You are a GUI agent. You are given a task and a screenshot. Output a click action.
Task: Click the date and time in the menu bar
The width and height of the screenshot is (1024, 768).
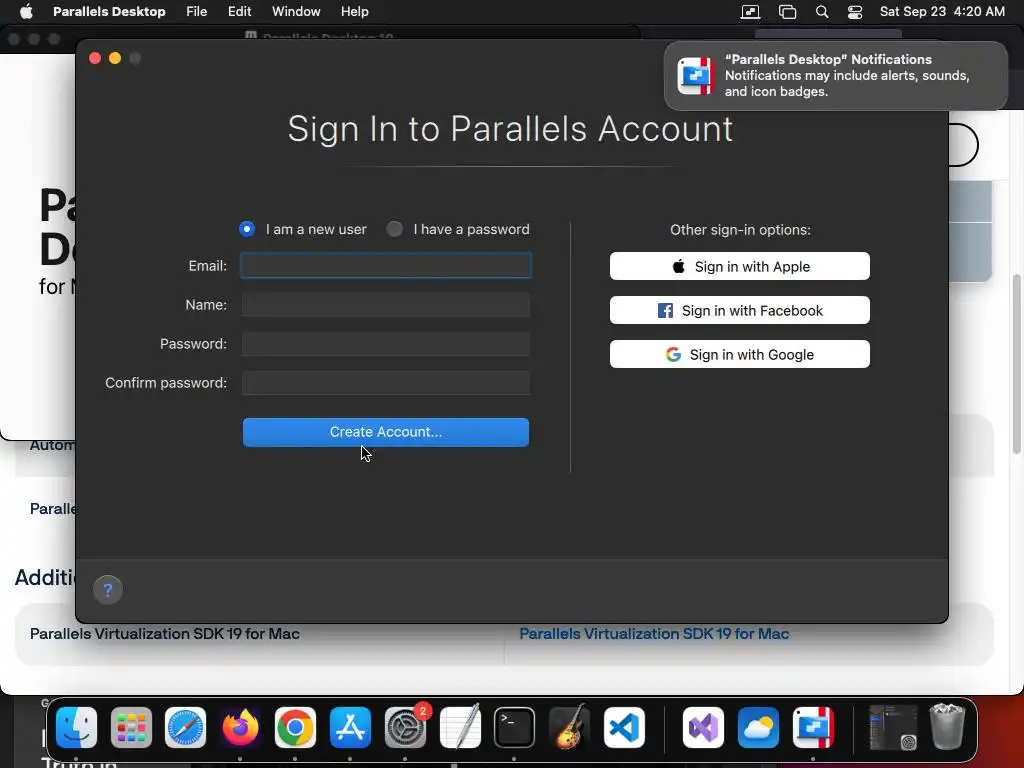pos(942,12)
